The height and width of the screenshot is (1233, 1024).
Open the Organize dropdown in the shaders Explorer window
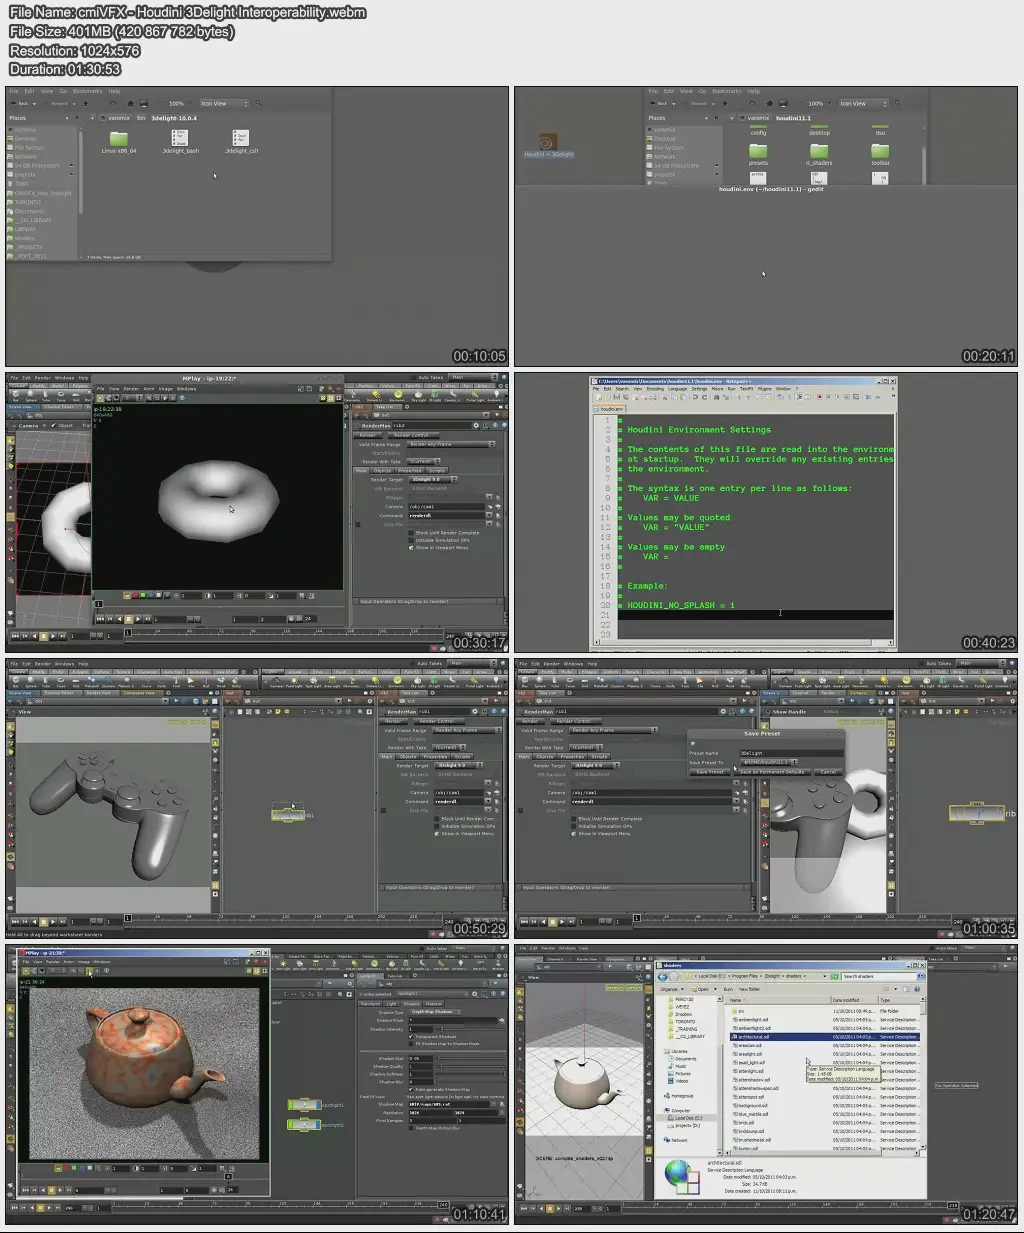pos(672,989)
